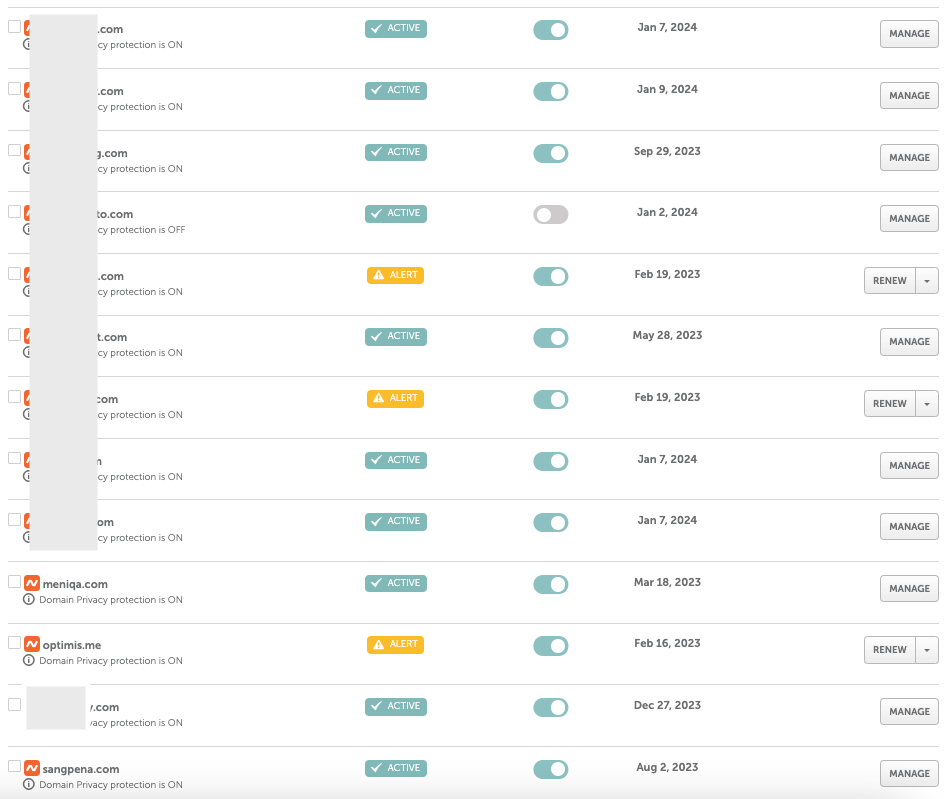
Task: Open the sangpena.com domain name link
Action: pos(81,769)
